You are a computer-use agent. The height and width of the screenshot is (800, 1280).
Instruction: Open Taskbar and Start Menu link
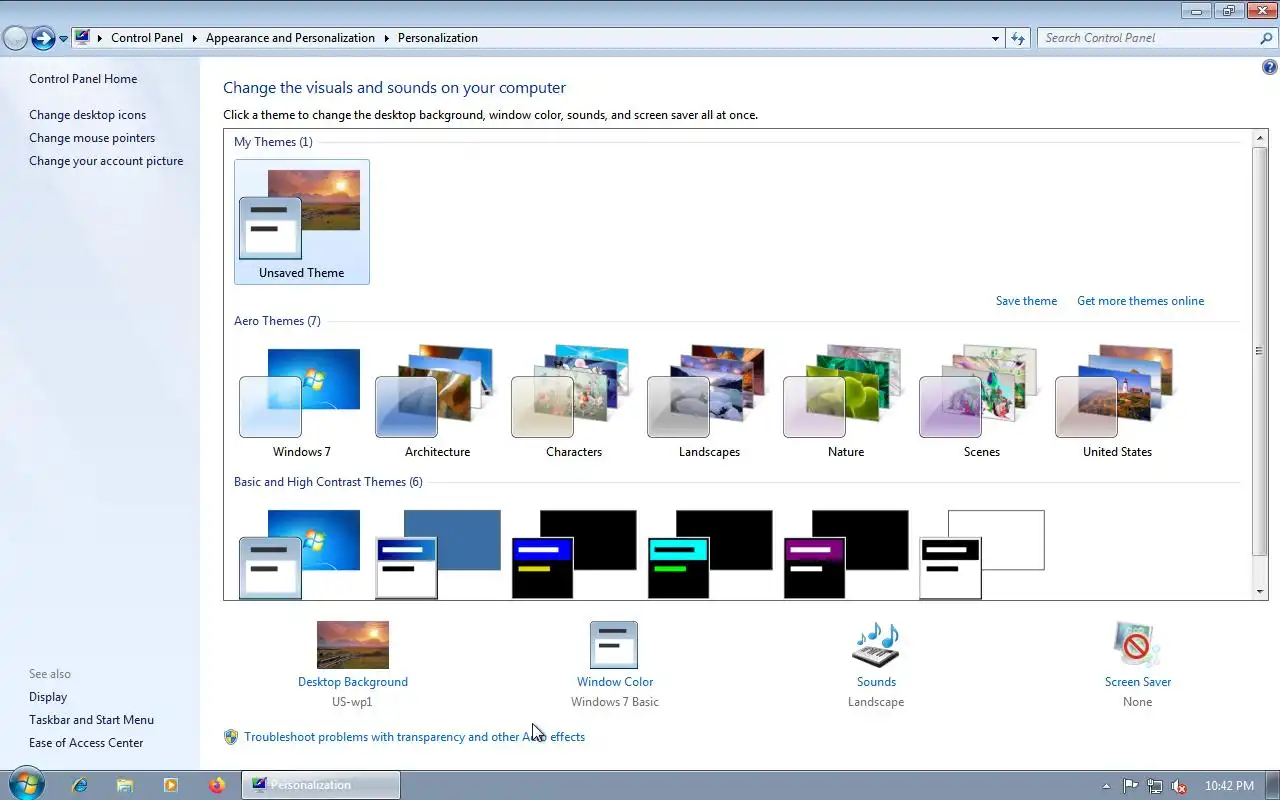pyautogui.click(x=91, y=720)
